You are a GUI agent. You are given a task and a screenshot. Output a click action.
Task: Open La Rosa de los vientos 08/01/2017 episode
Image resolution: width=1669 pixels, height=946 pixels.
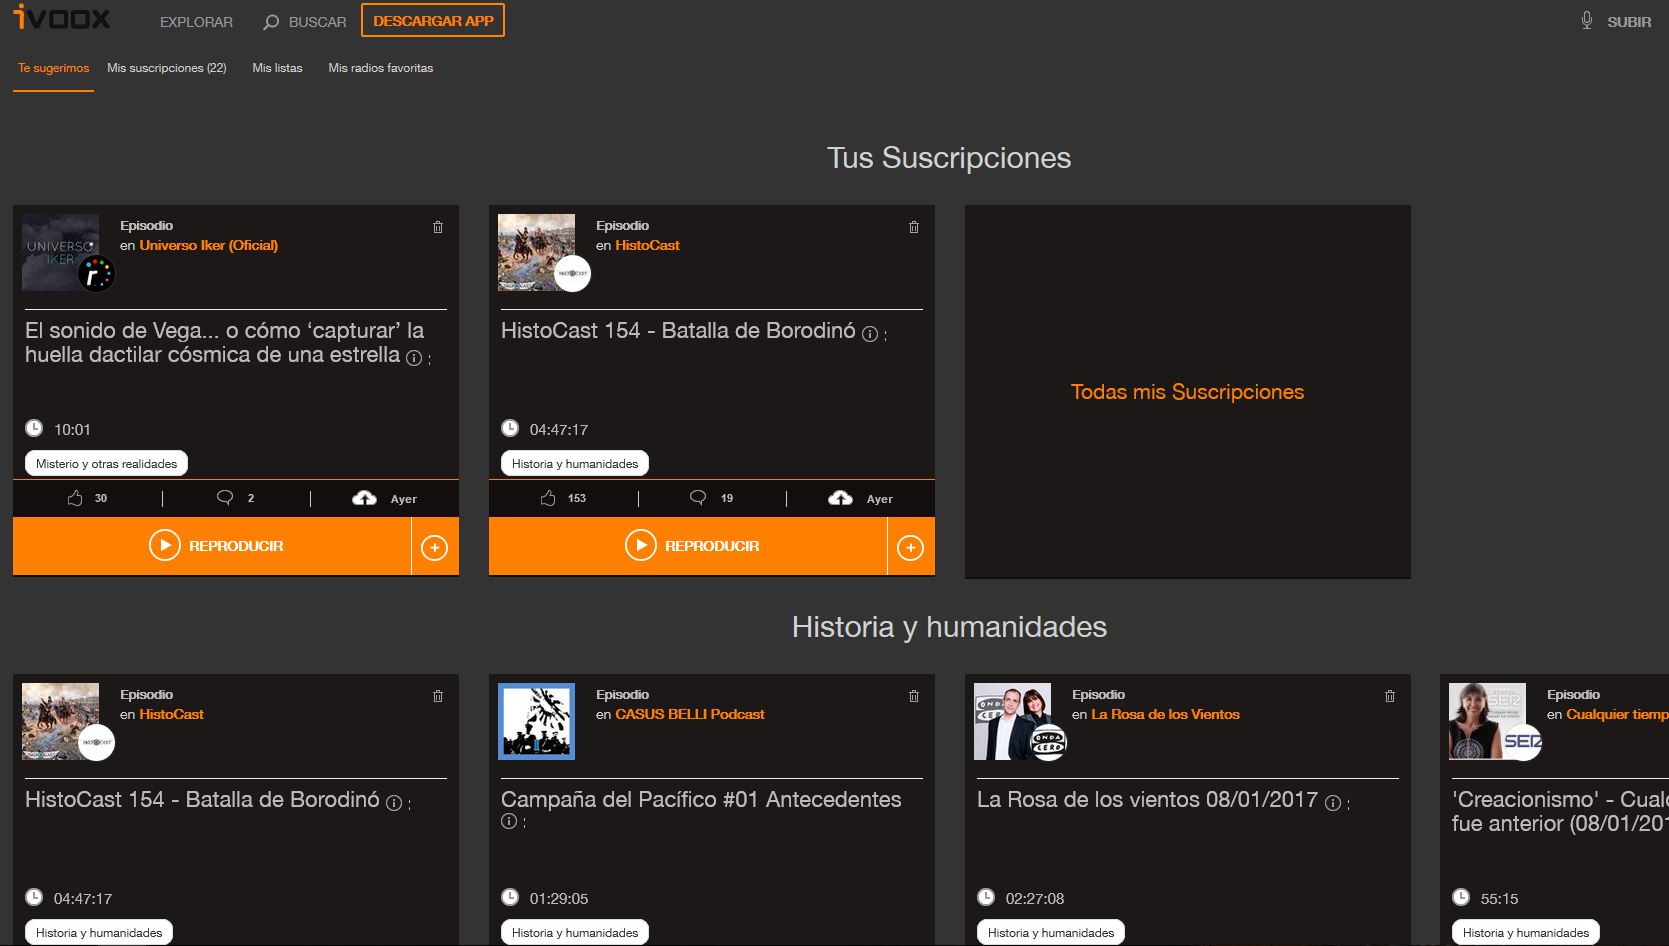[x=1147, y=800]
